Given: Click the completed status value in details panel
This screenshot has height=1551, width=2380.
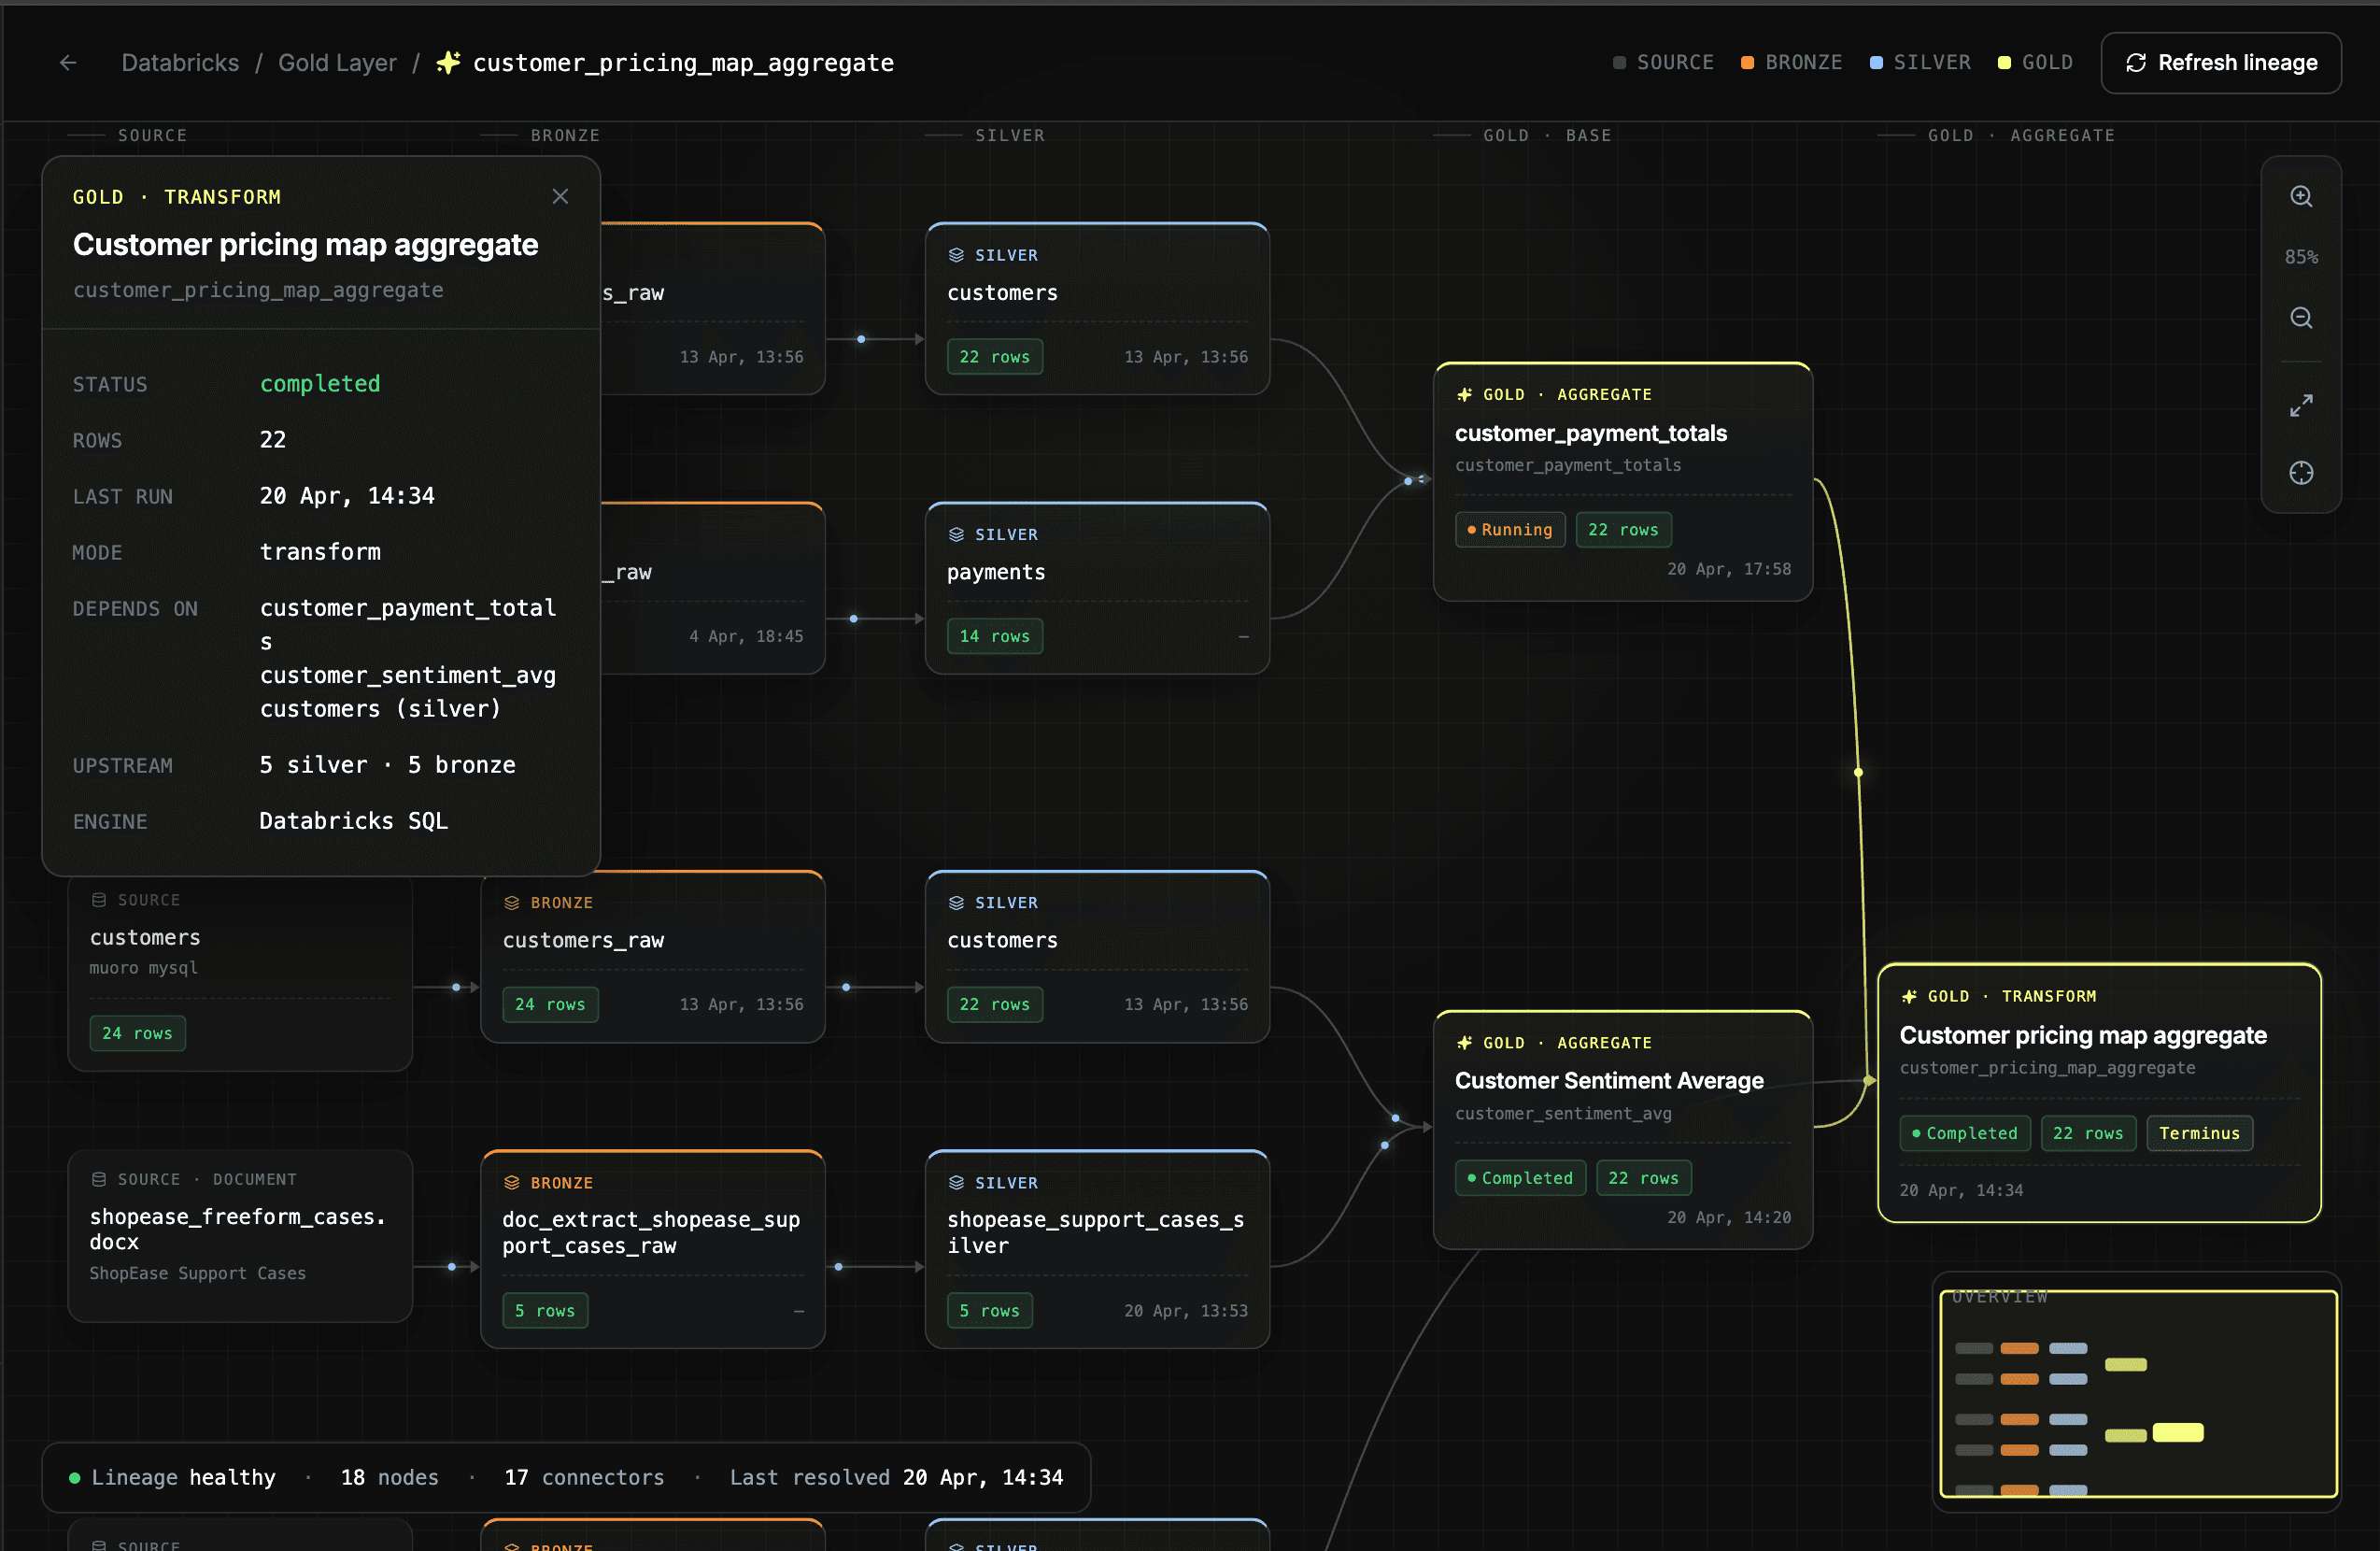Looking at the screenshot, I should tap(320, 384).
